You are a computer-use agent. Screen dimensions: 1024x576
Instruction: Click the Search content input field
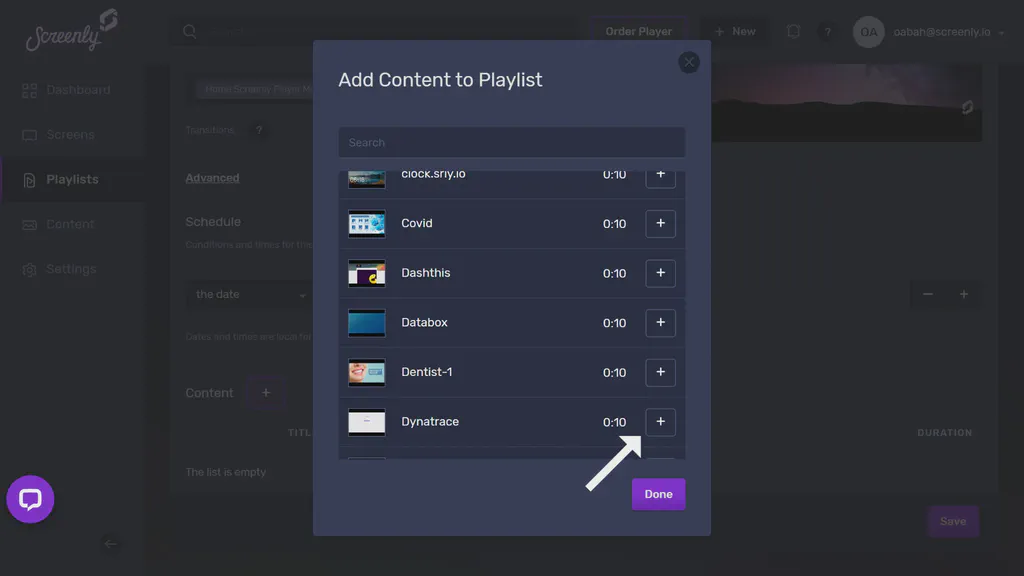pos(511,142)
